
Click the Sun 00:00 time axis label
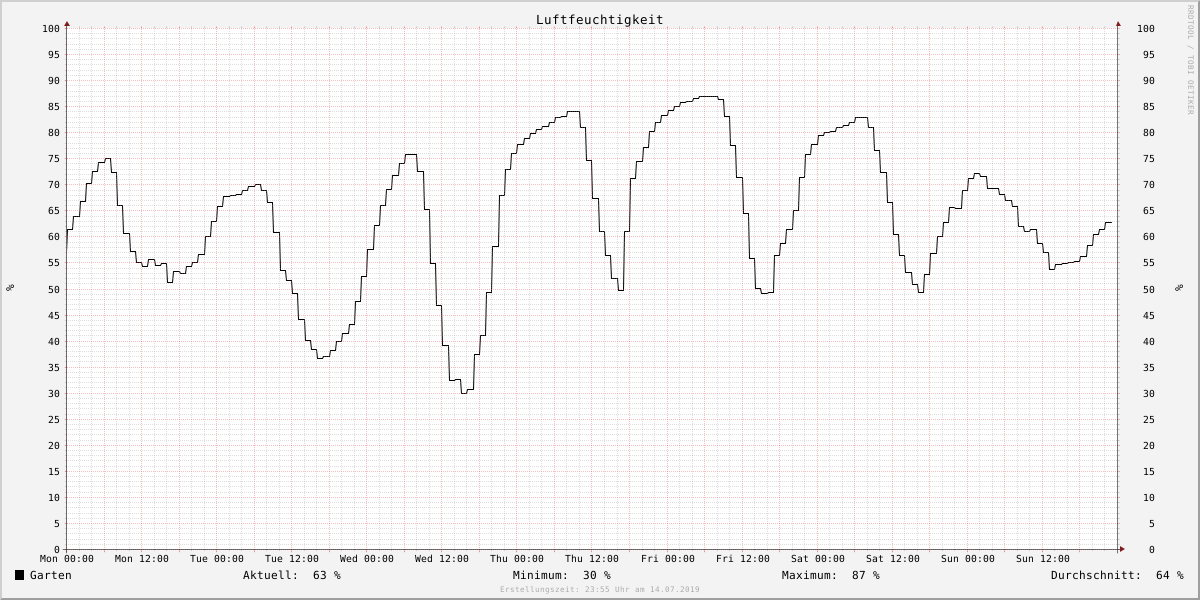pos(968,559)
